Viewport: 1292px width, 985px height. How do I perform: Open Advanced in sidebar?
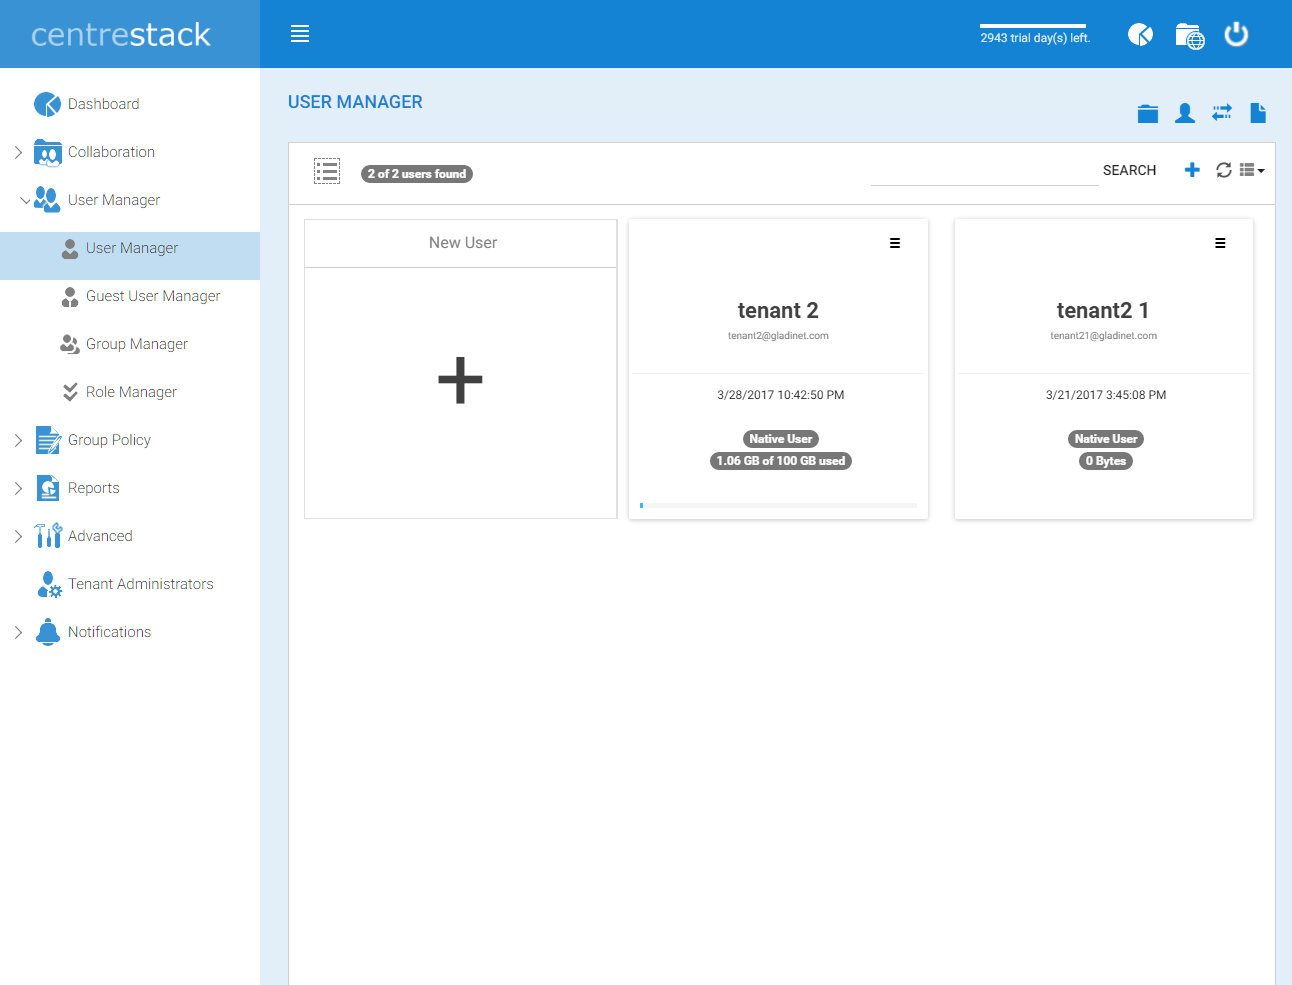point(100,536)
